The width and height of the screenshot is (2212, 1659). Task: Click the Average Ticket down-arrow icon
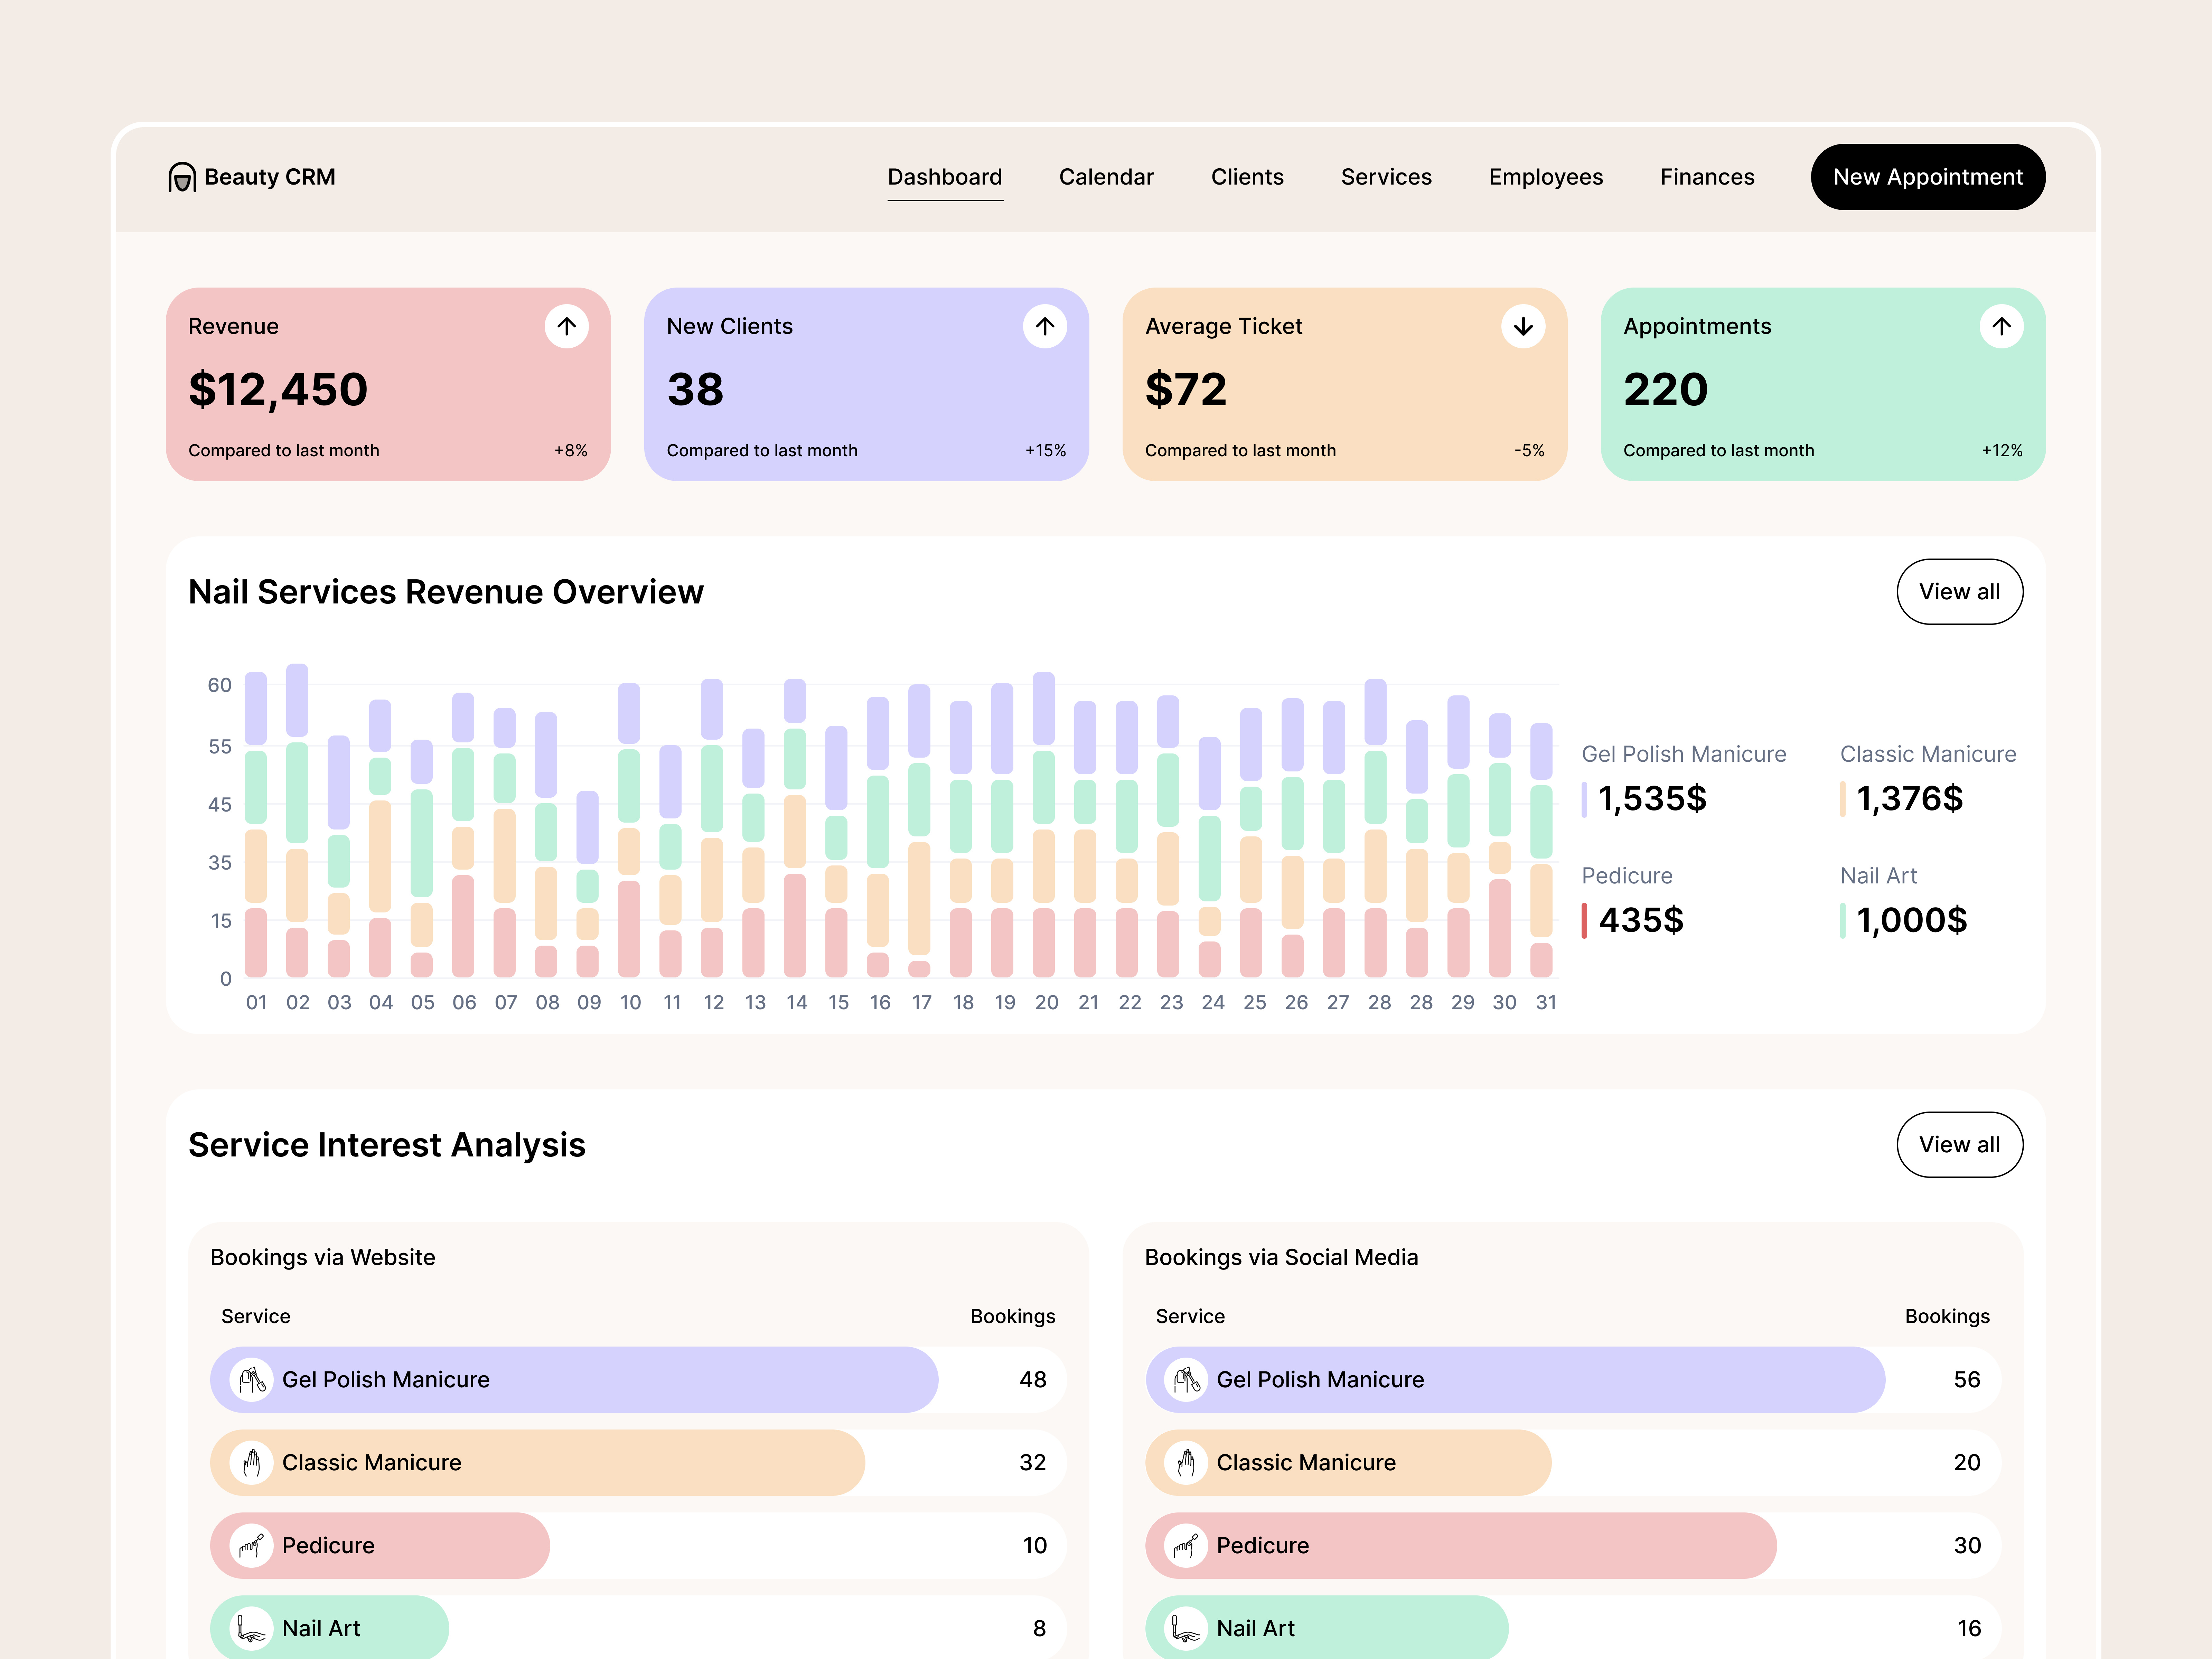coord(1523,326)
